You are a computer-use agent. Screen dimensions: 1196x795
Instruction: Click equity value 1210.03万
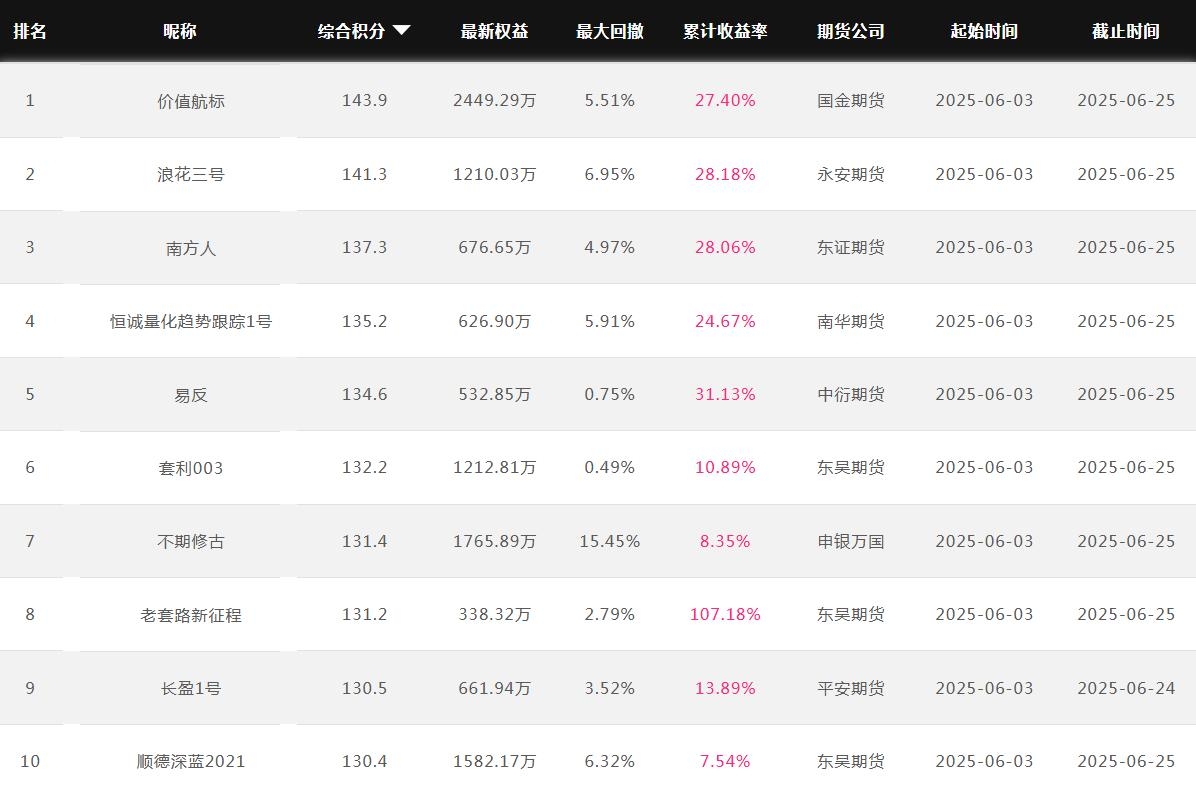(x=494, y=175)
